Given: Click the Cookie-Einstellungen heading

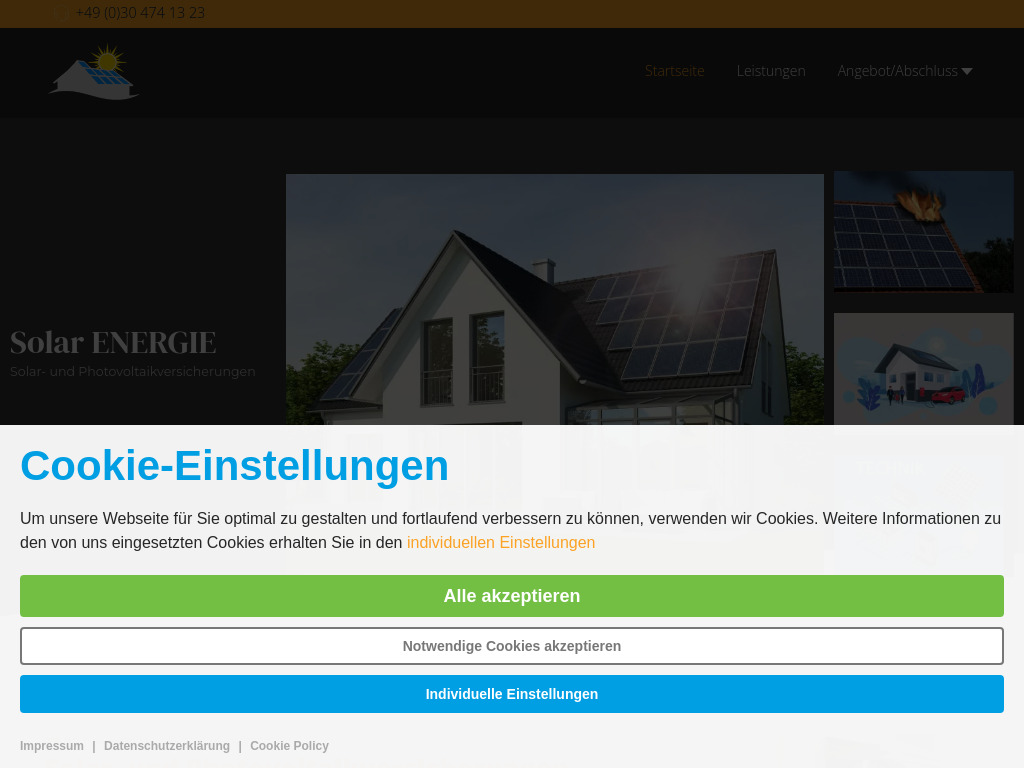Looking at the screenshot, I should click(x=234, y=465).
